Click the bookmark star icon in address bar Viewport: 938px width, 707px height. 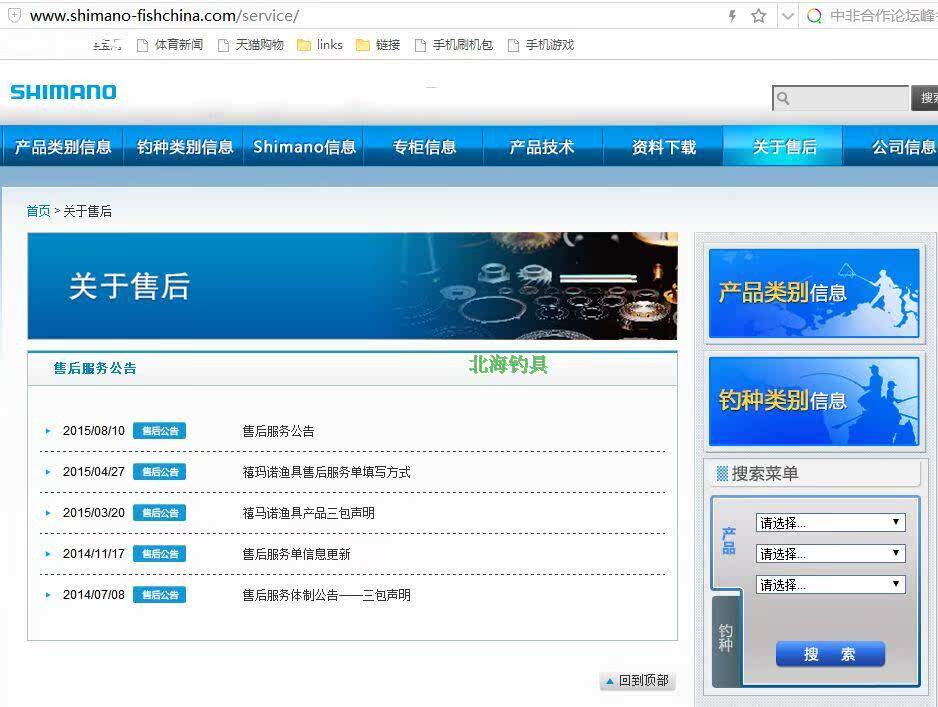pyautogui.click(x=759, y=16)
